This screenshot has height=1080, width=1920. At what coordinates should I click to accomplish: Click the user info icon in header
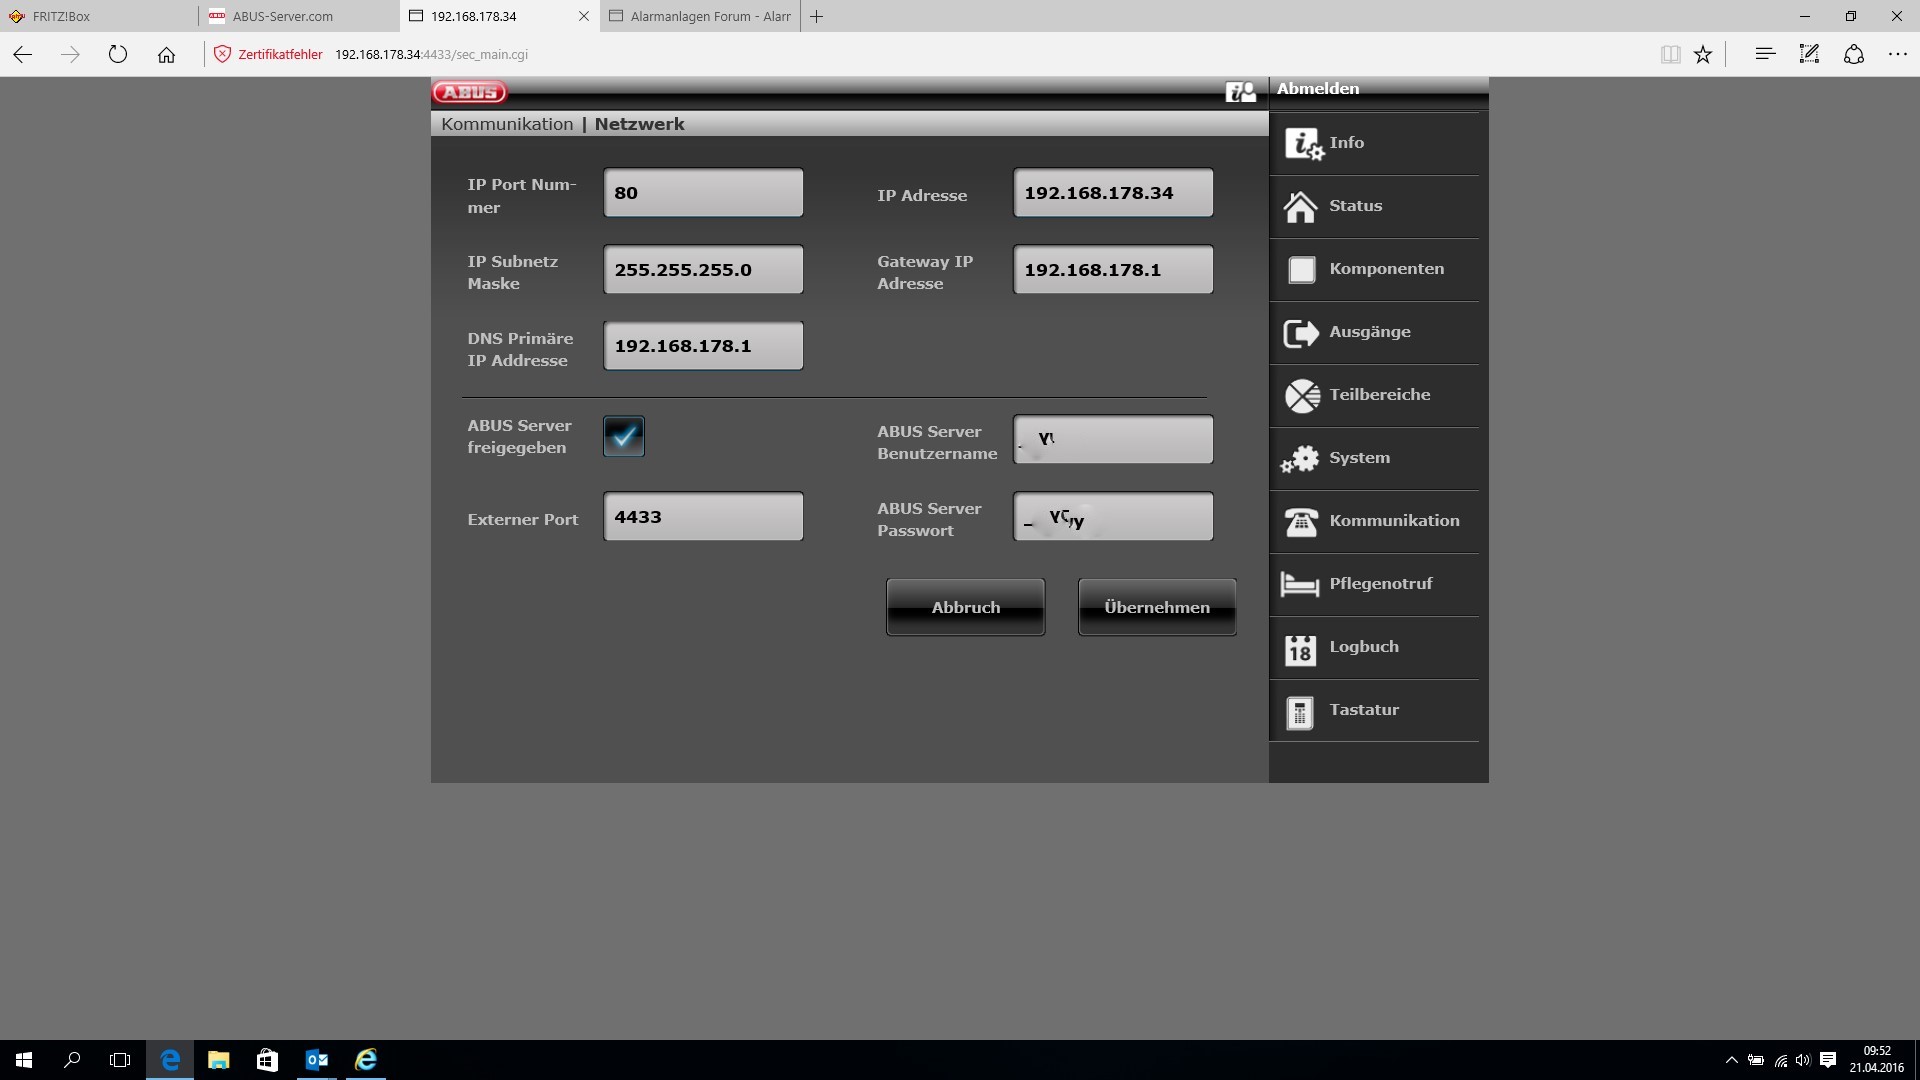pos(1240,92)
